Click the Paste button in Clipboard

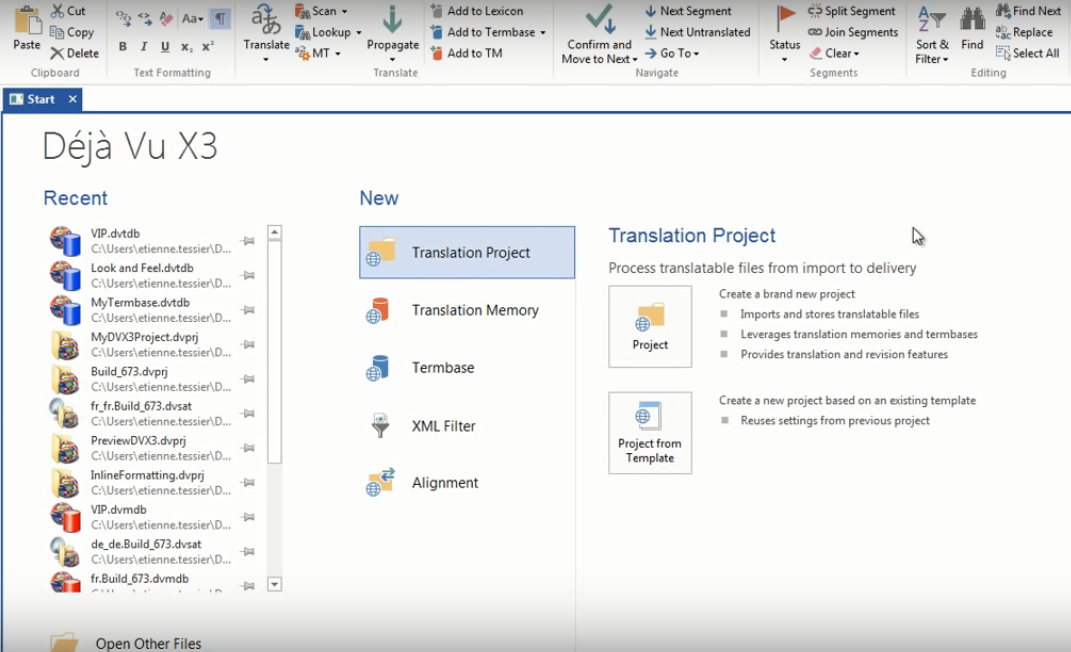click(27, 27)
